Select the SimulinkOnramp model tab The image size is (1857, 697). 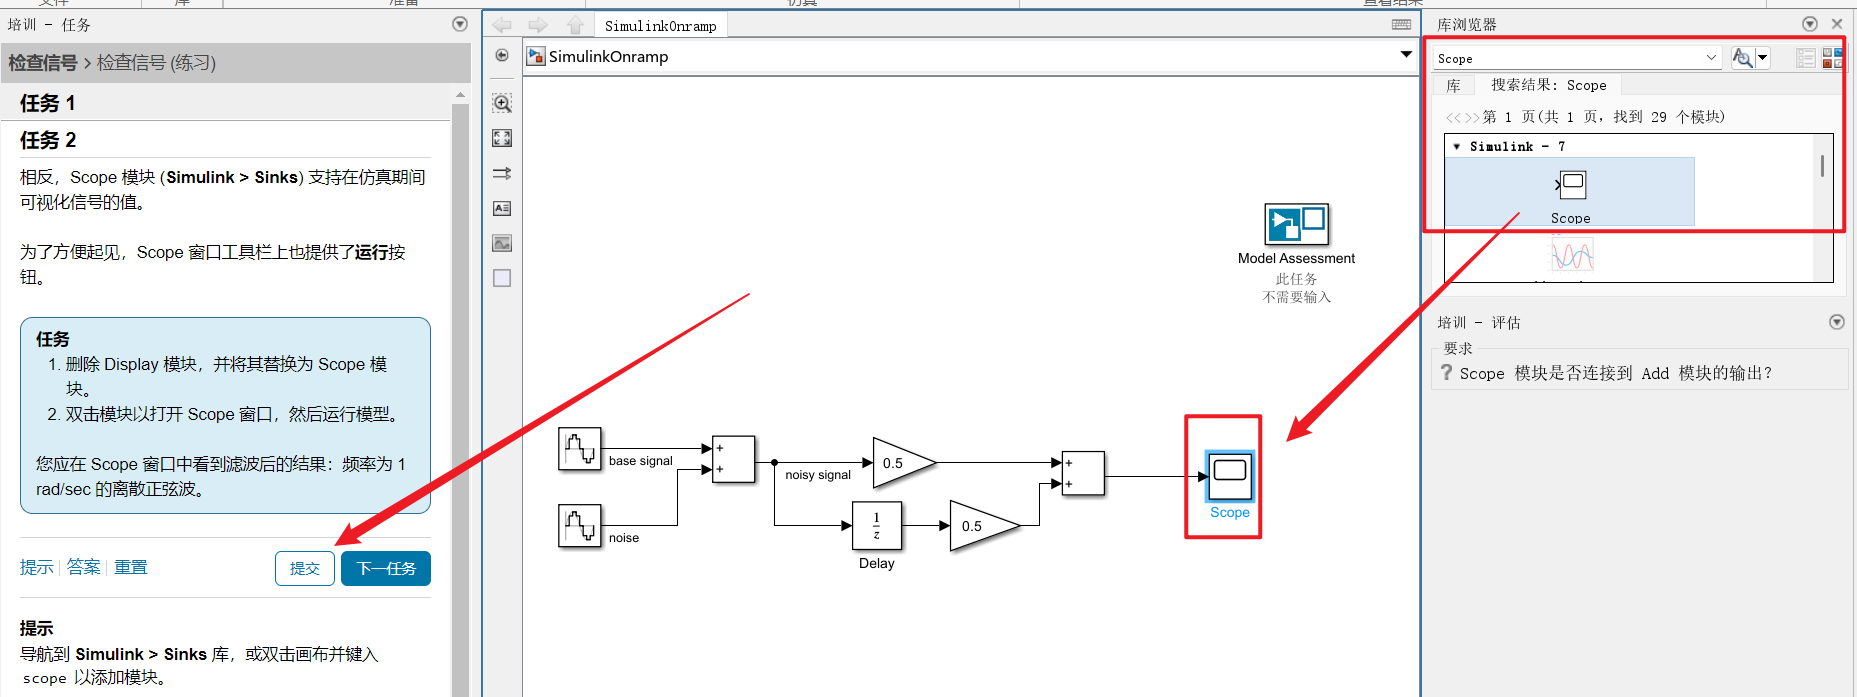(660, 26)
